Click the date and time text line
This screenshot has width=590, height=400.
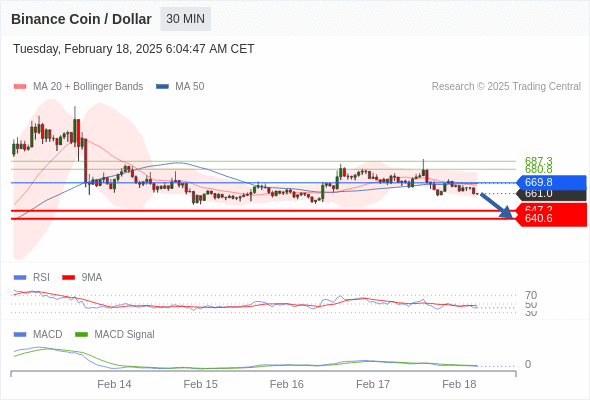click(x=134, y=49)
